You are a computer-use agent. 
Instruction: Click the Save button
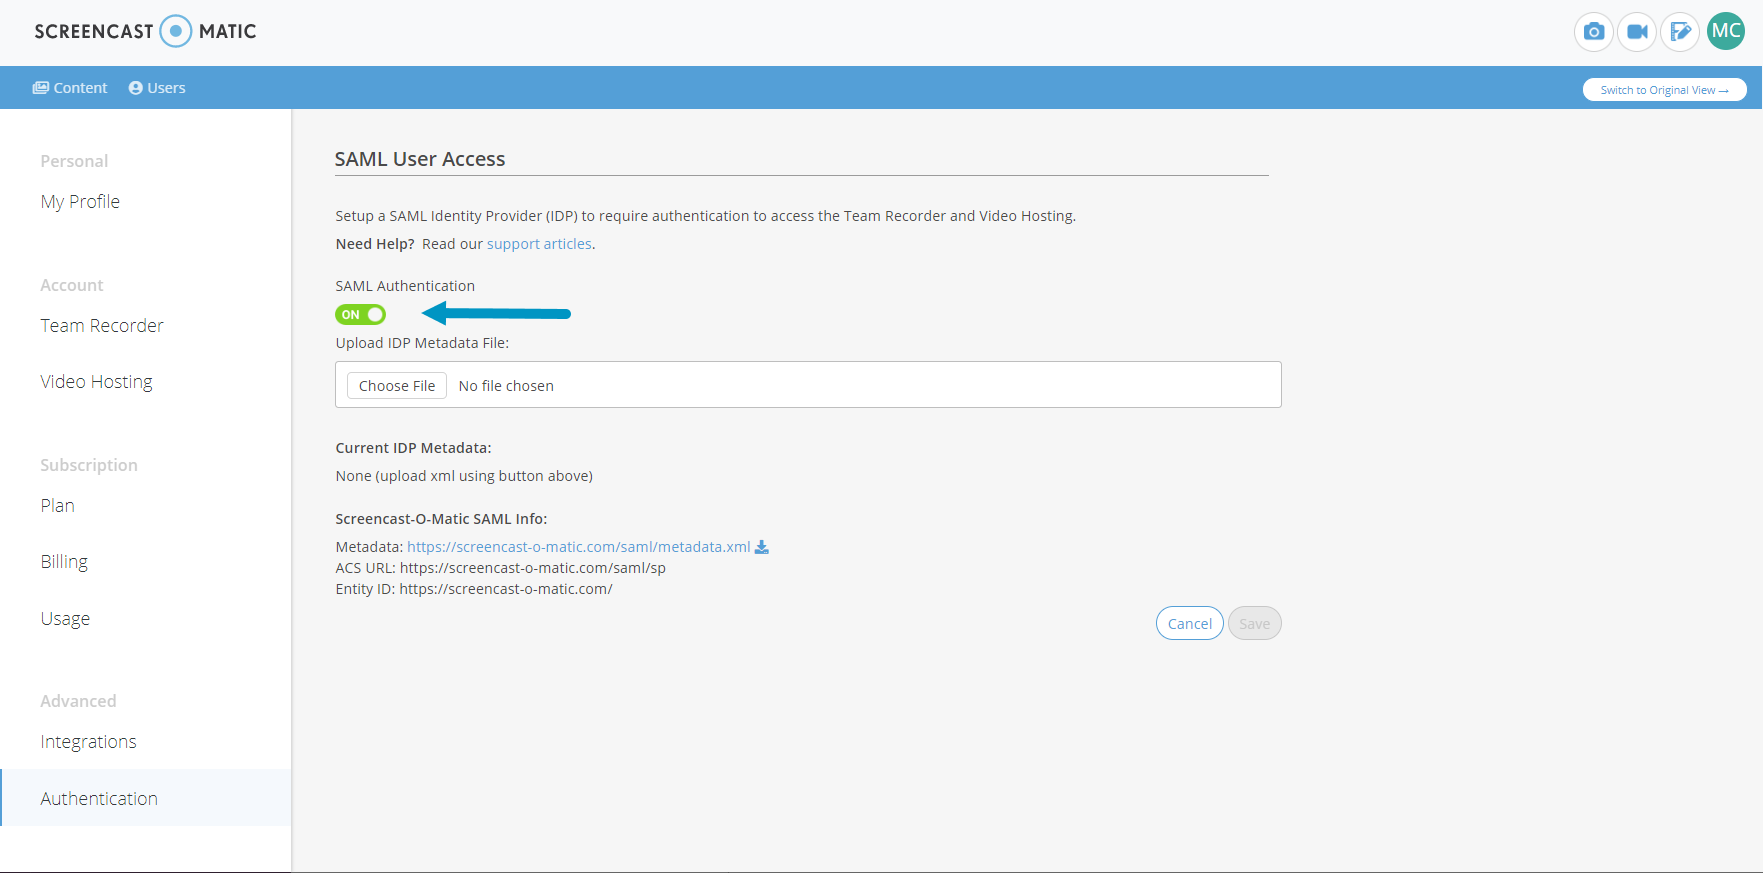[x=1255, y=623]
